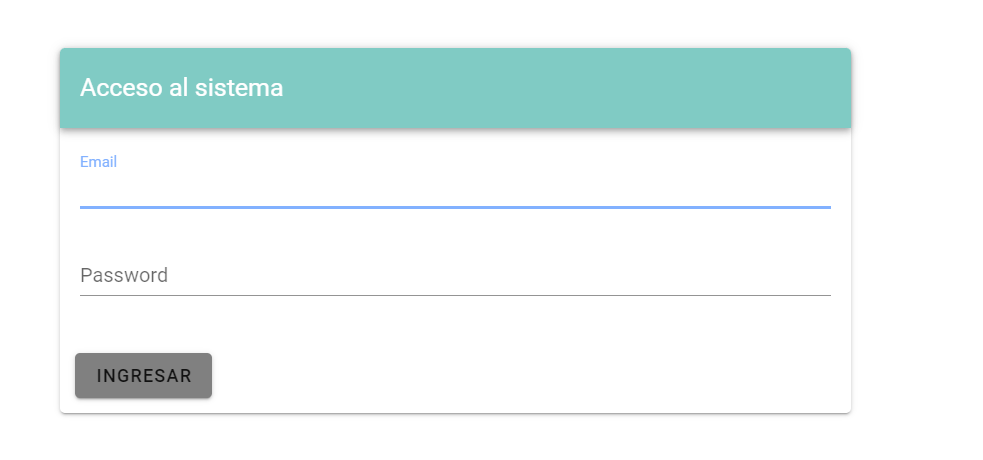
Task: Click the empty teal header area right of title
Action: click(600, 88)
